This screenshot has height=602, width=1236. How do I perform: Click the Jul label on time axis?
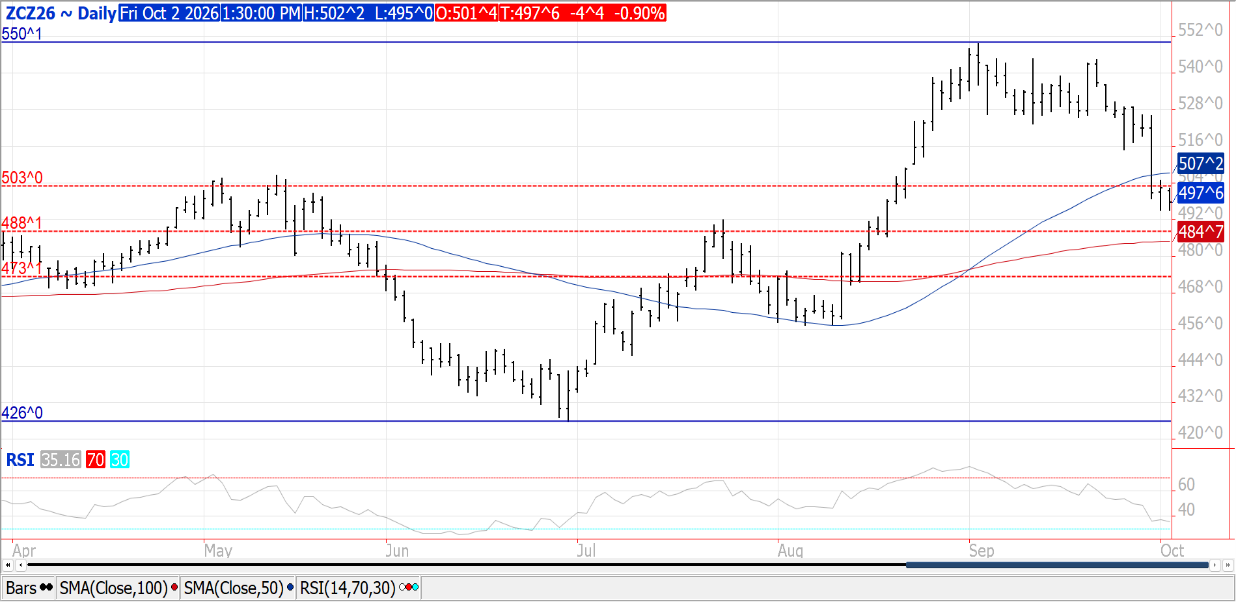click(587, 550)
